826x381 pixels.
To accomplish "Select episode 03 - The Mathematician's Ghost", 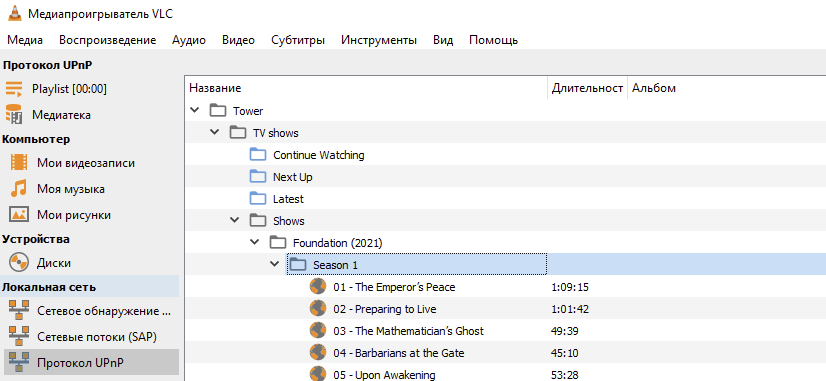I will (408, 331).
